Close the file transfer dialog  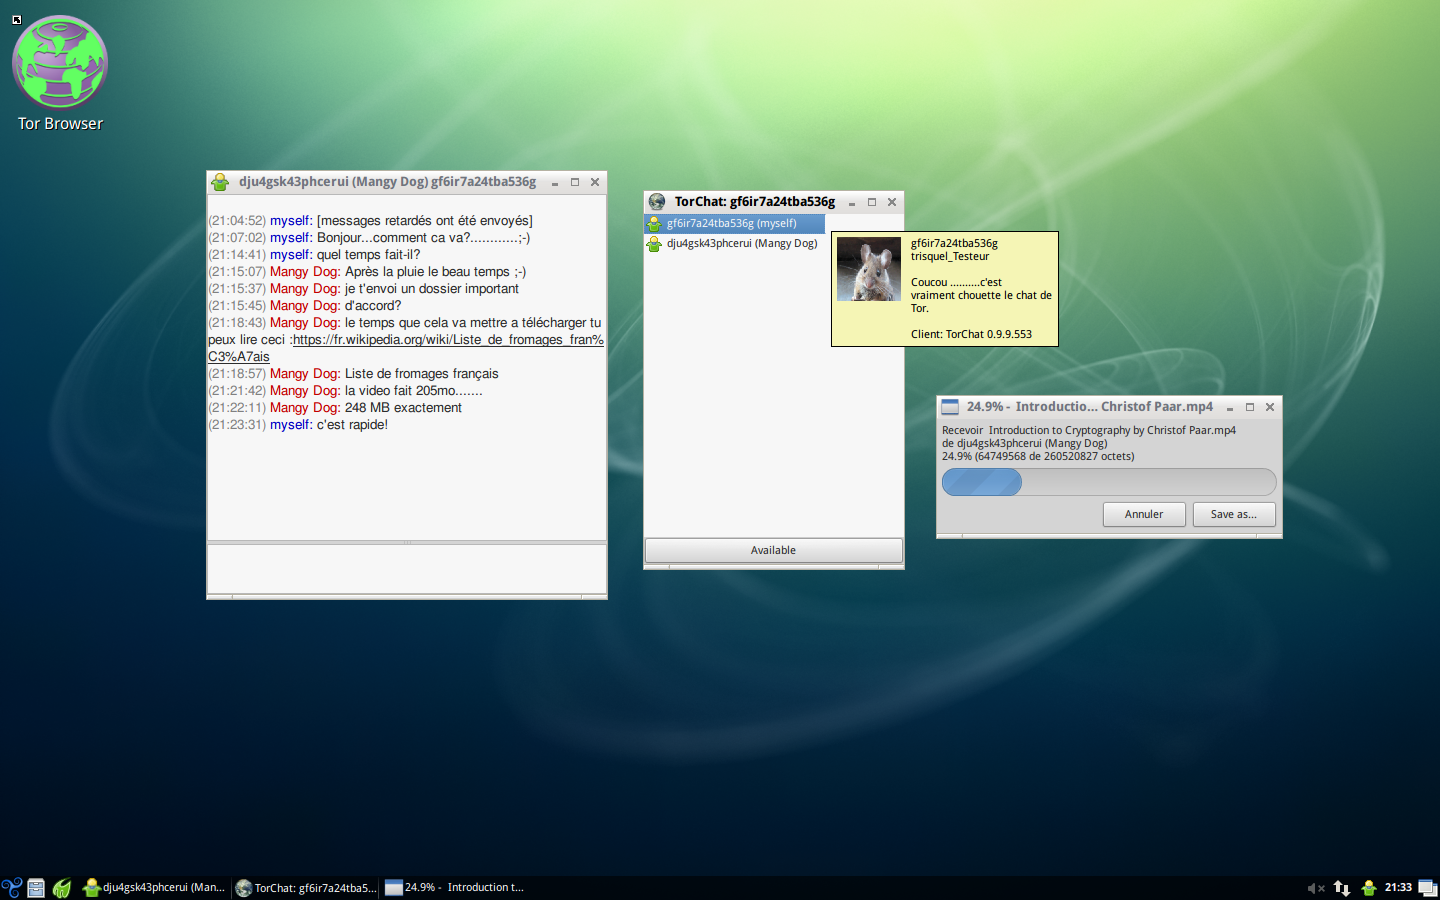point(1270,407)
